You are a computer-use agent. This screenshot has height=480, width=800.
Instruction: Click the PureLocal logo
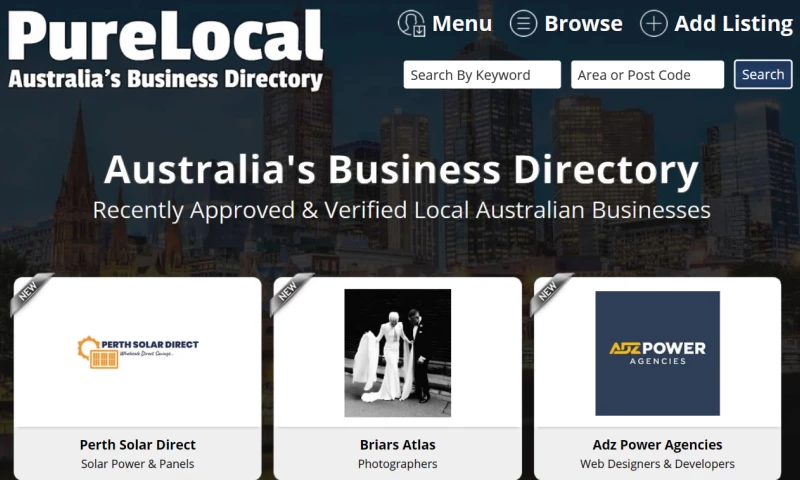(x=165, y=50)
